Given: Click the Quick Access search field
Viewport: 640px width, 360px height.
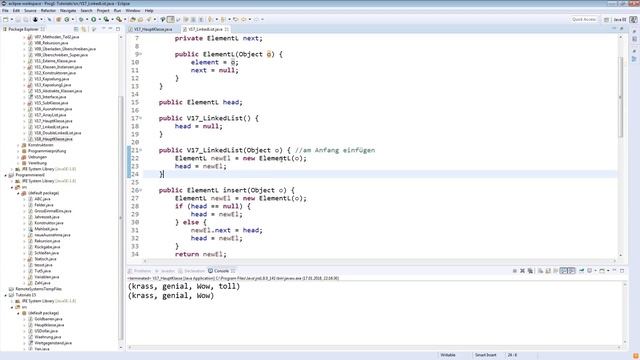Looking at the screenshot, I should pyautogui.click(x=584, y=19).
